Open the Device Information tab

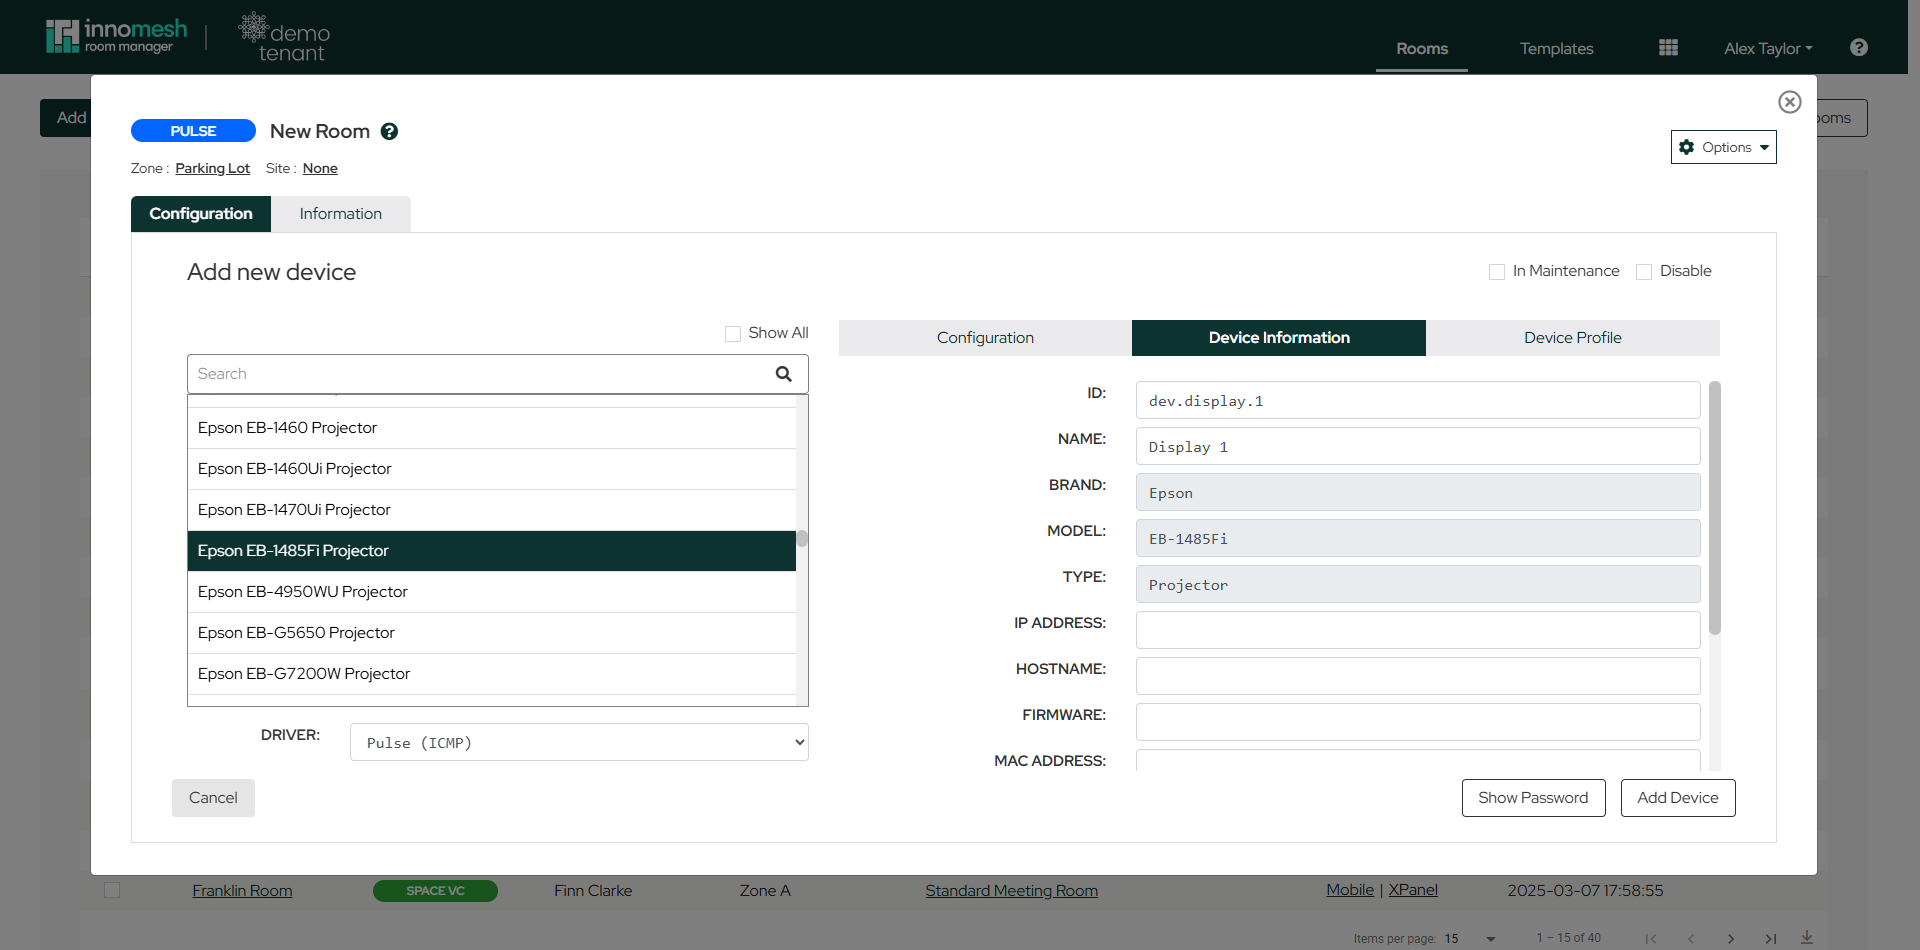pos(1279,338)
